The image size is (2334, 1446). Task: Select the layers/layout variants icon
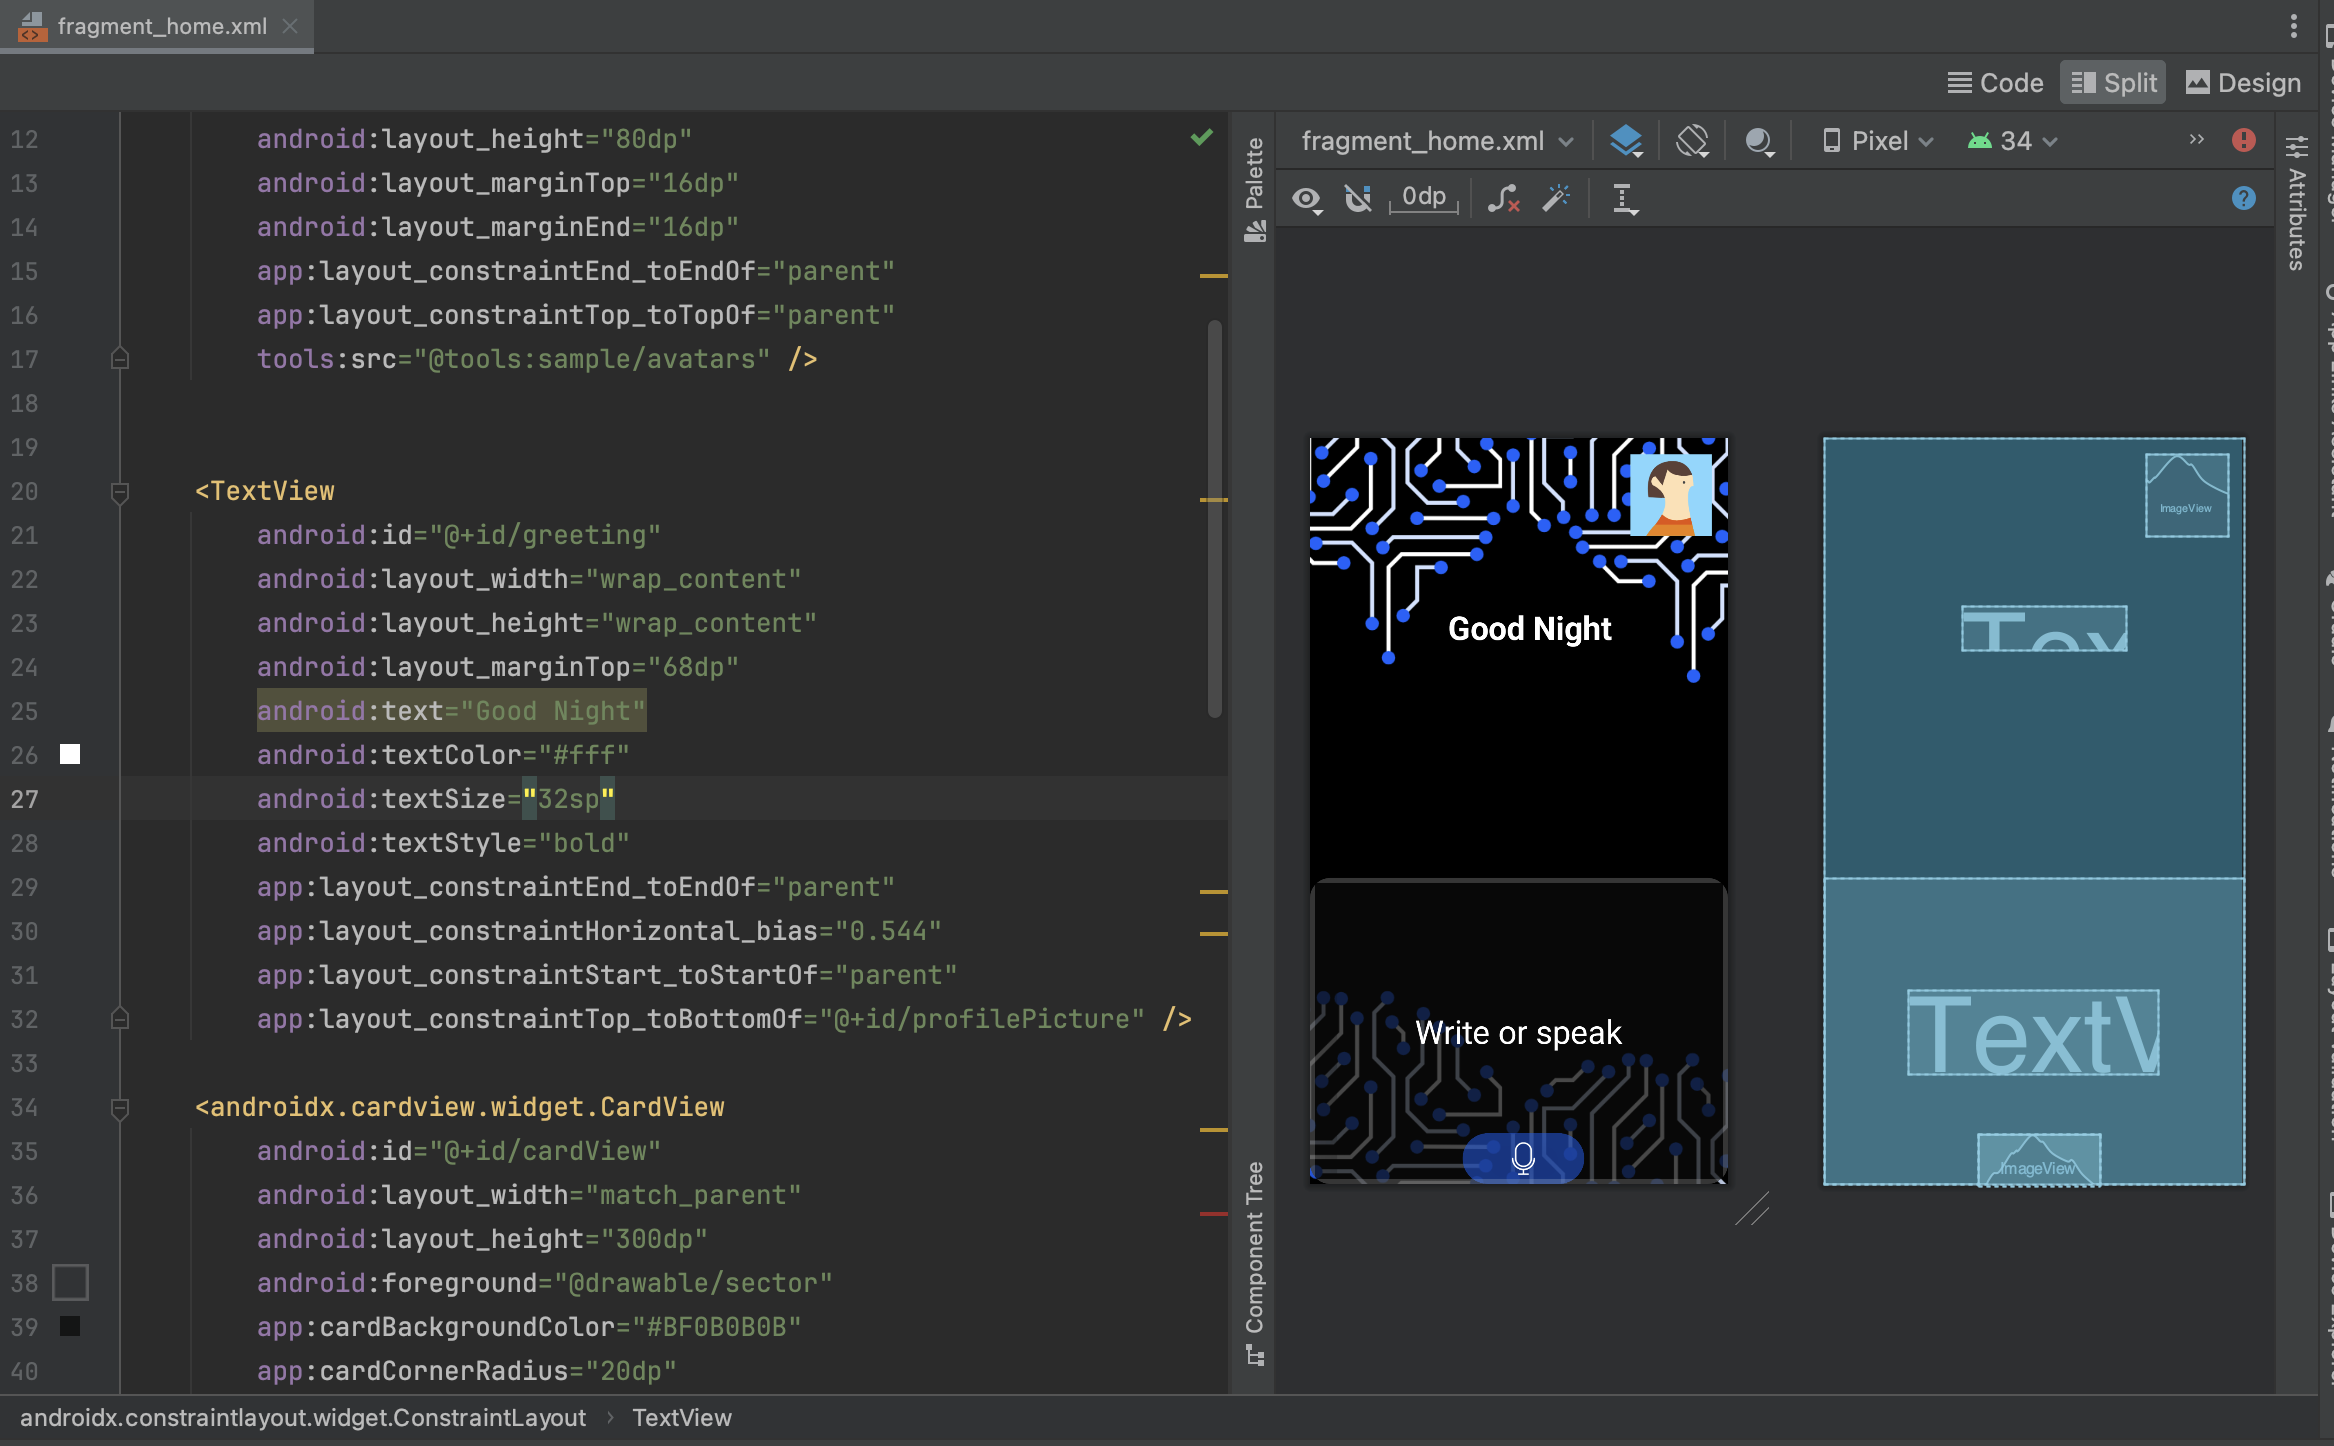click(1626, 140)
